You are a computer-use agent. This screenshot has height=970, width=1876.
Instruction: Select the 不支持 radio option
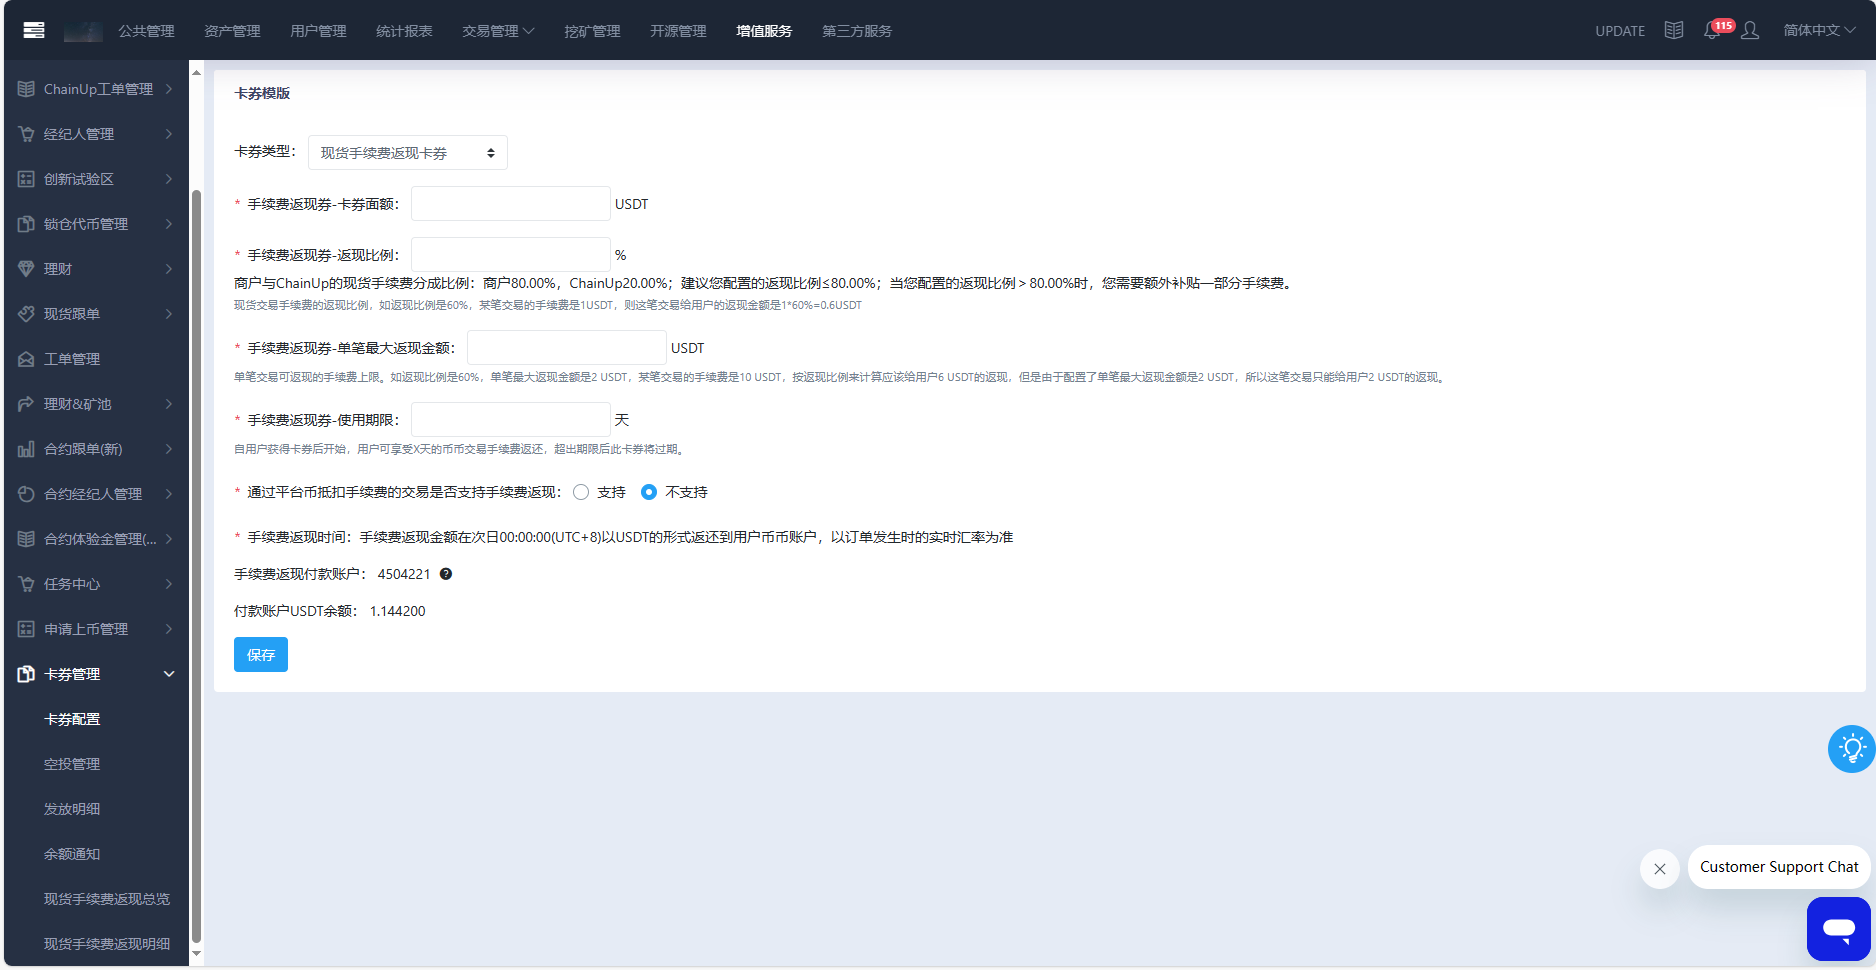649,492
